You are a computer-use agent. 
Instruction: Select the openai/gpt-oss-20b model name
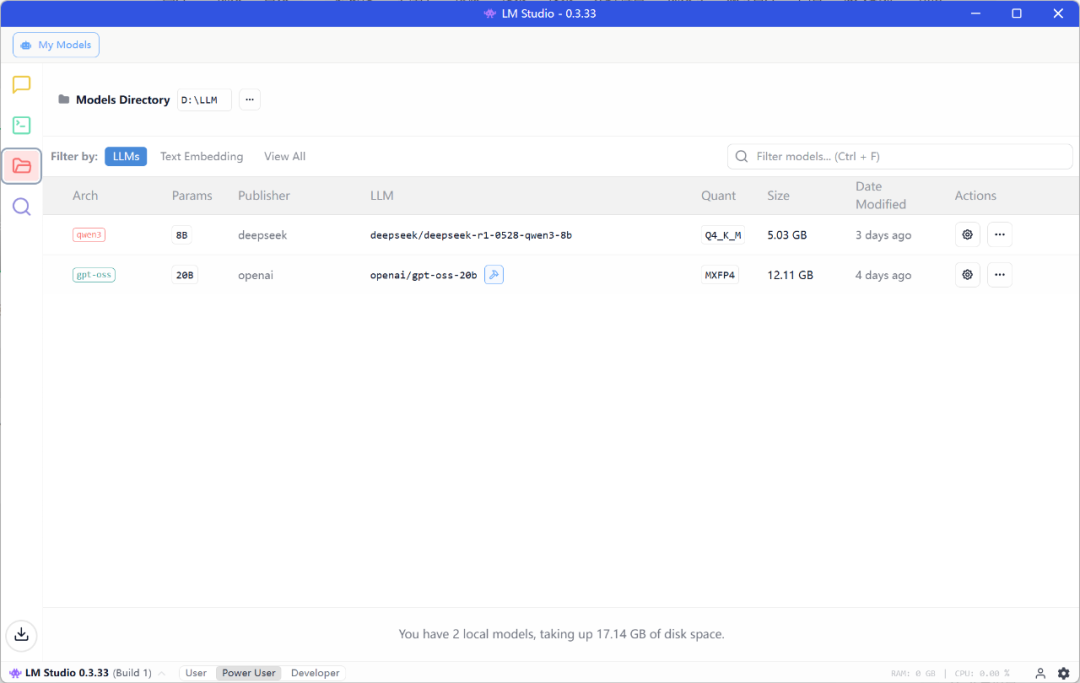[x=423, y=275]
